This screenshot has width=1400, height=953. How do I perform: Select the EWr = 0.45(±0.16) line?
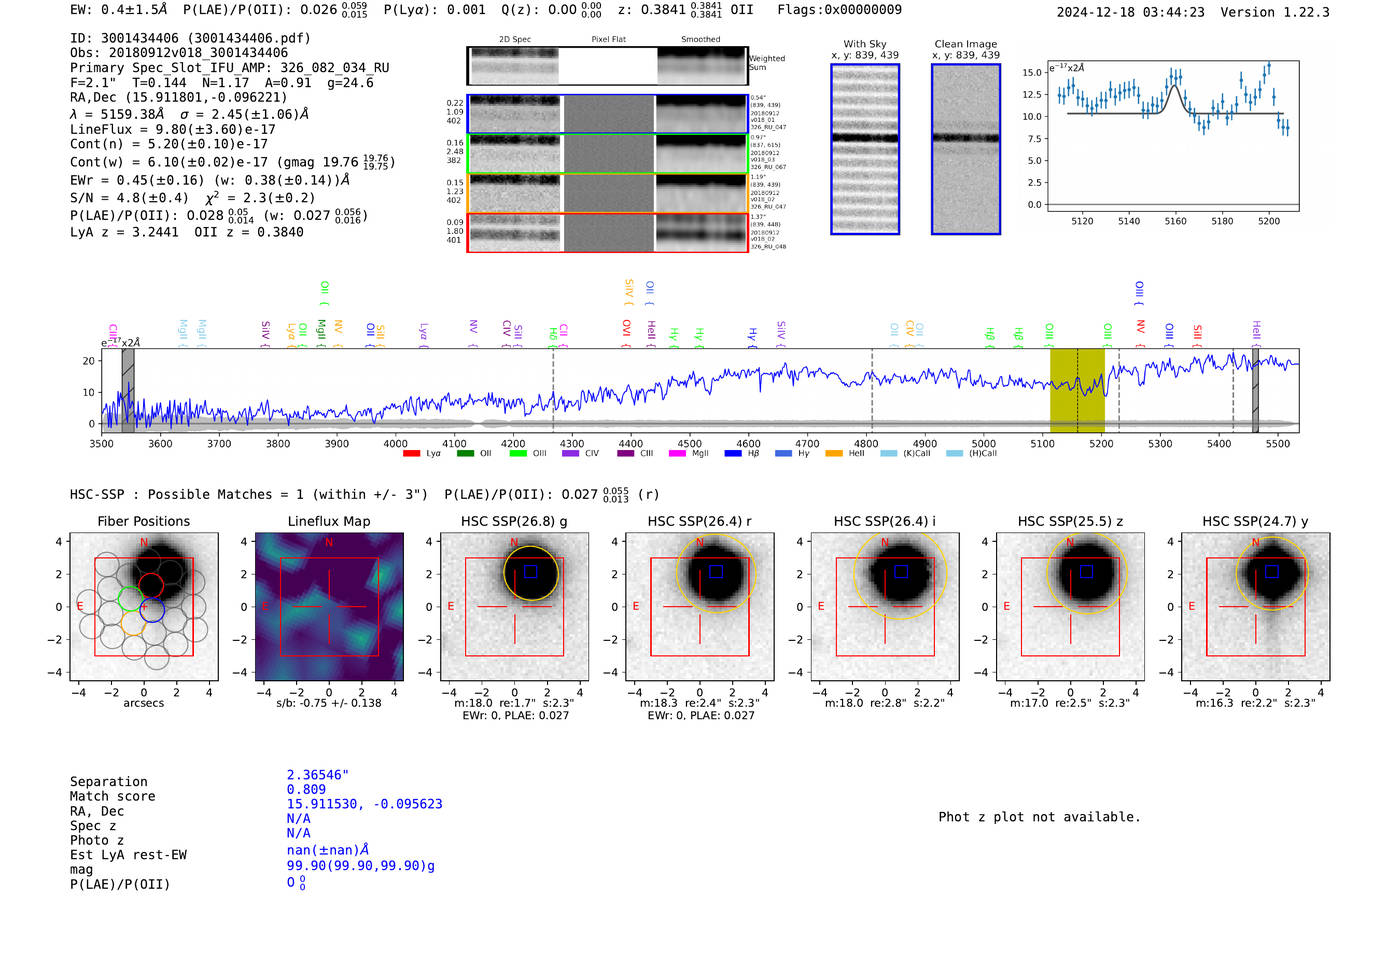[x=210, y=180]
